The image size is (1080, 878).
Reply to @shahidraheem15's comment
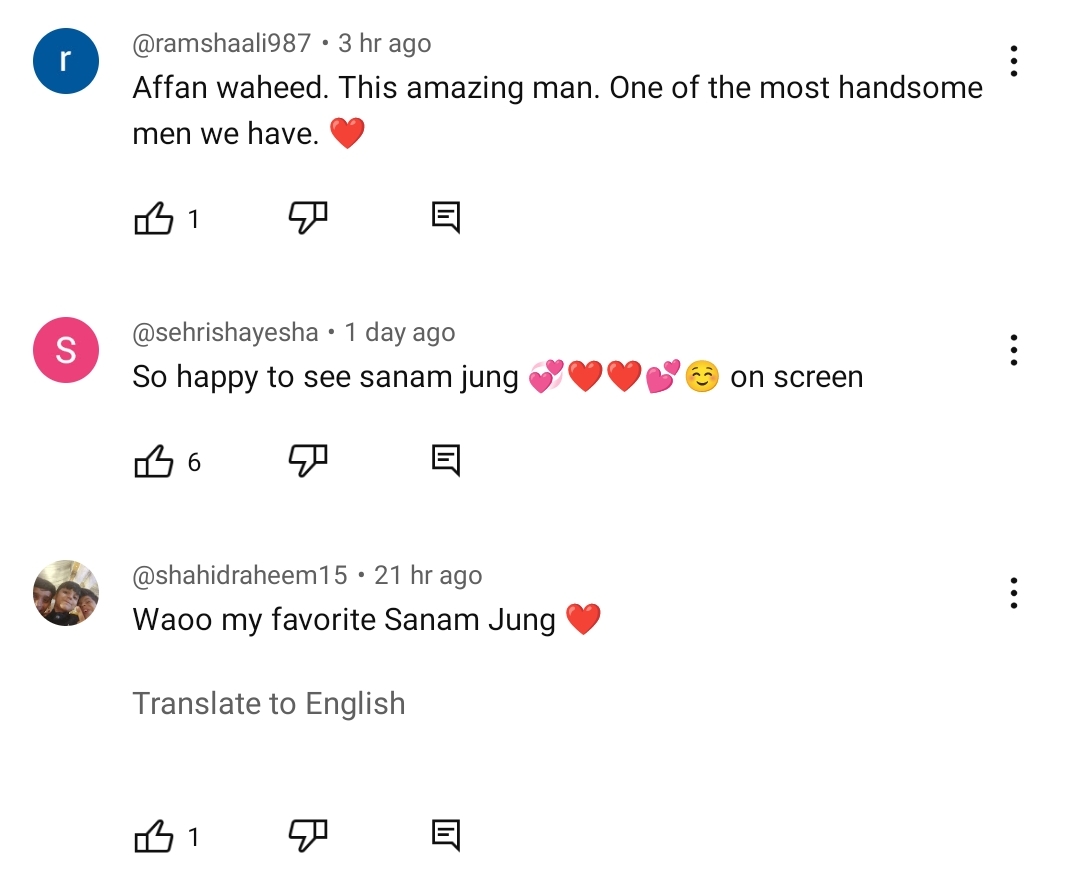click(446, 835)
